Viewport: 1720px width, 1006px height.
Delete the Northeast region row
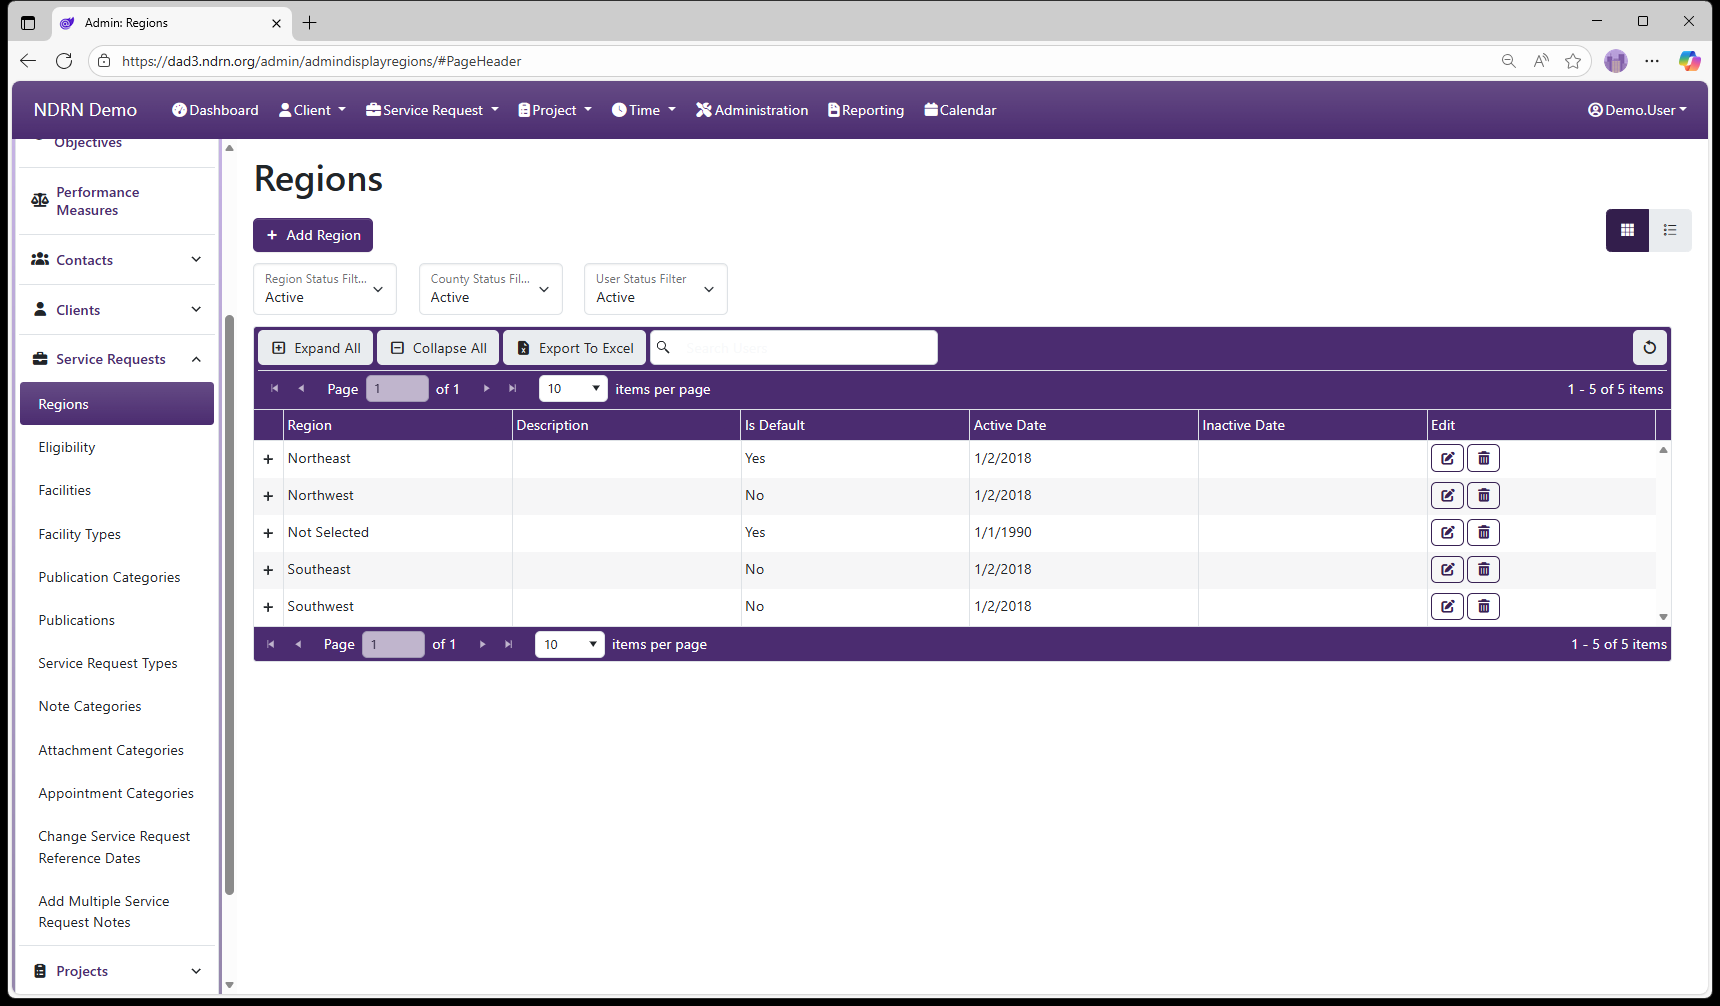click(x=1483, y=458)
